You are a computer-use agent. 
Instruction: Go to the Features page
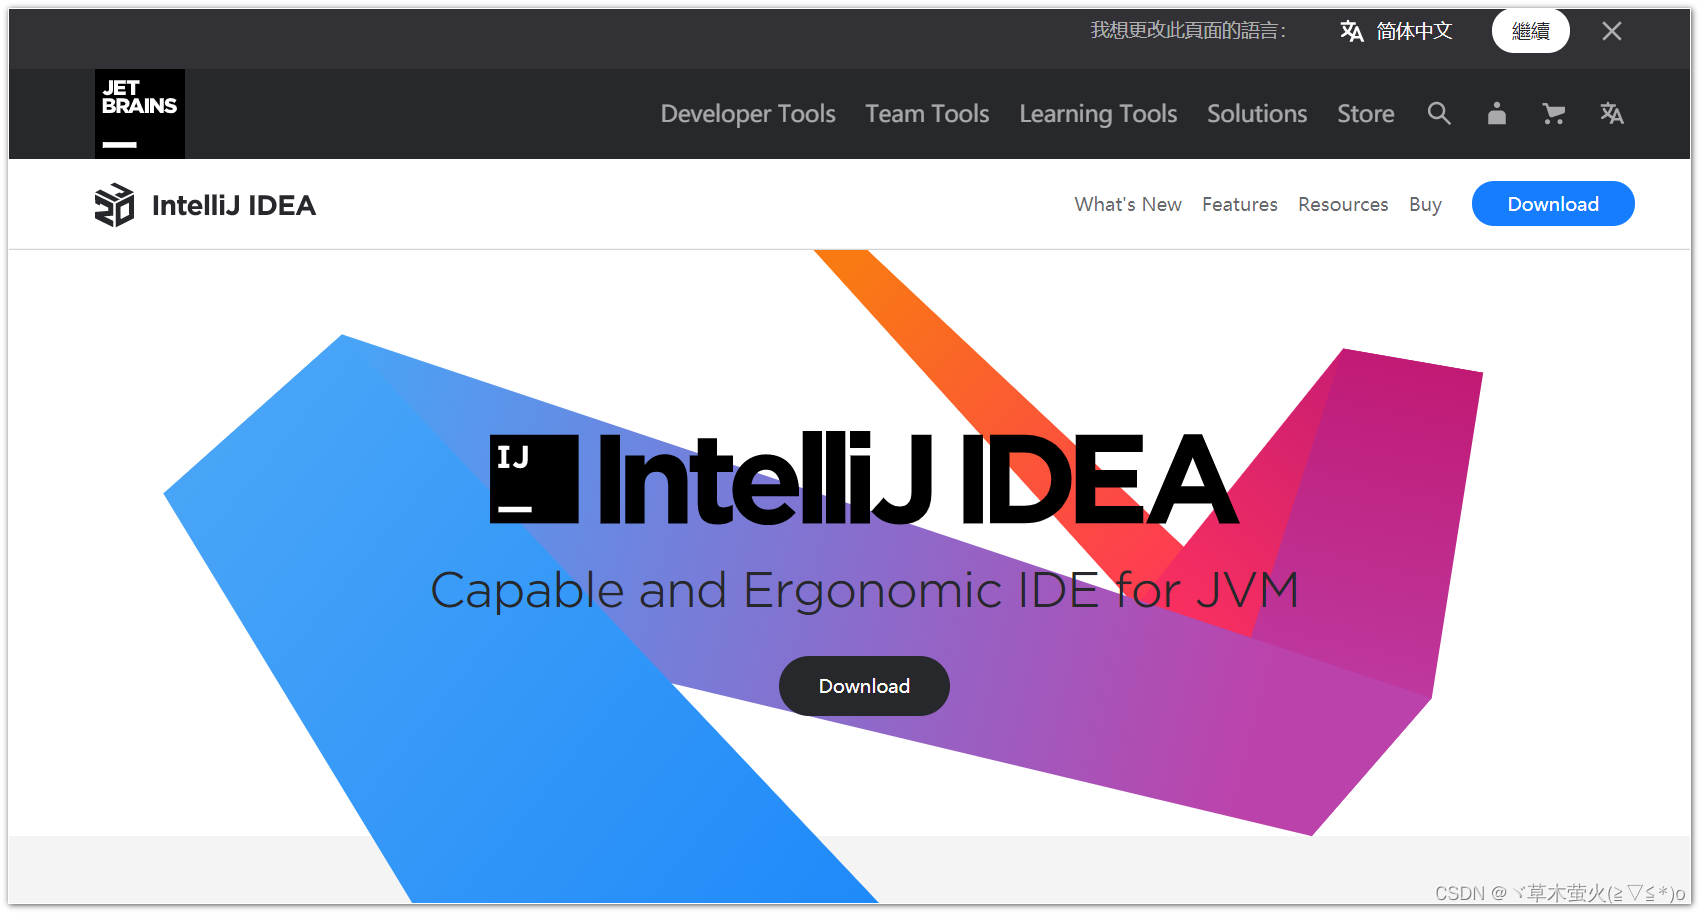[1239, 204]
